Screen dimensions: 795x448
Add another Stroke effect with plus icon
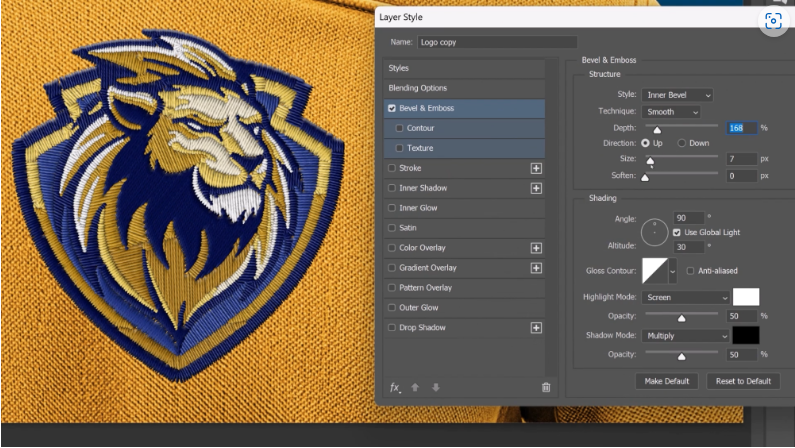536,168
